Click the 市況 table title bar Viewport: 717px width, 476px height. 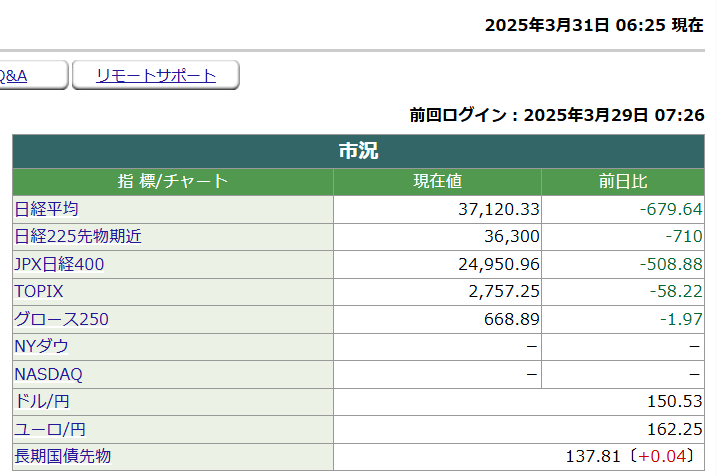tap(358, 152)
